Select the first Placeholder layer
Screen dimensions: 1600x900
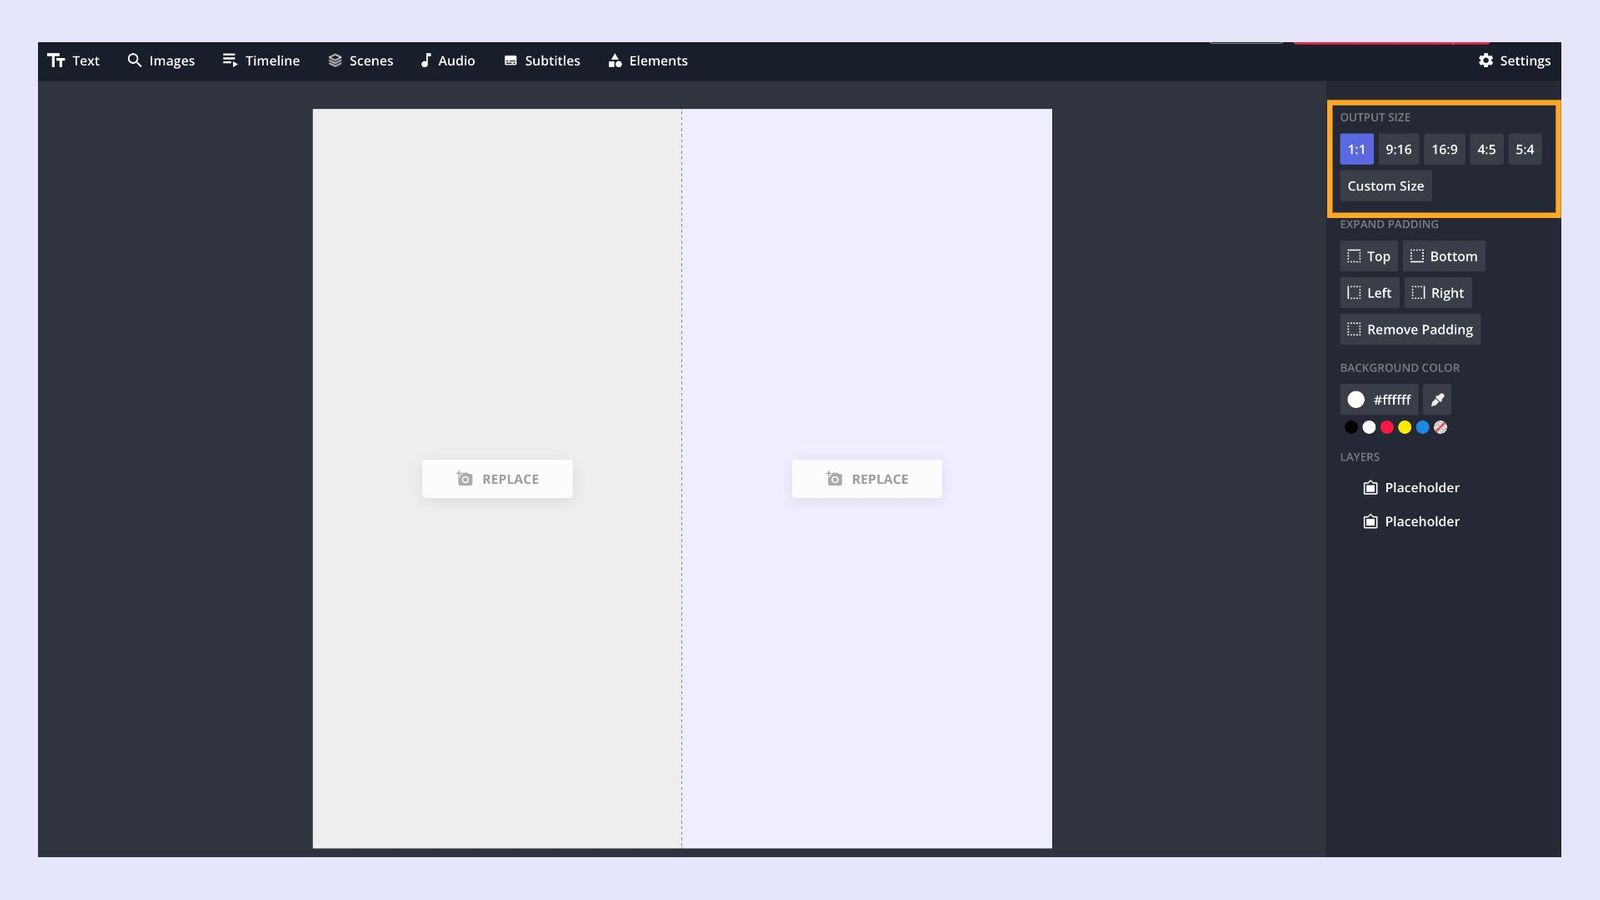point(1410,488)
